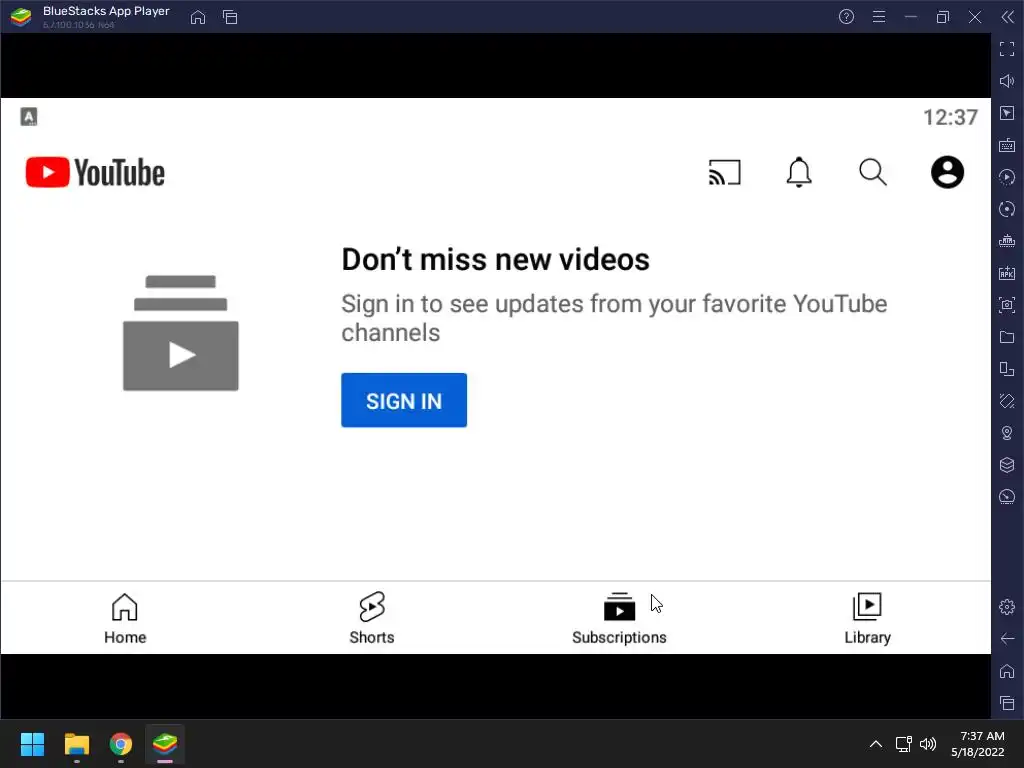Toggle BlueStacks fullscreen mode
This screenshot has height=768, width=1024.
click(x=1007, y=49)
